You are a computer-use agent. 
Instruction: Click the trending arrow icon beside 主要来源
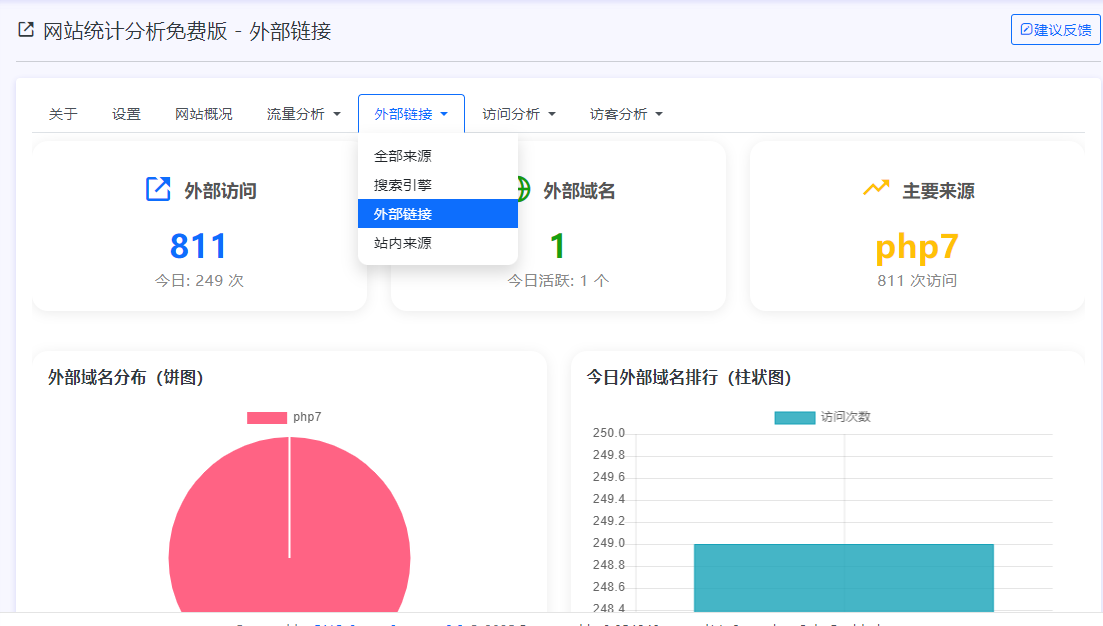coord(876,188)
